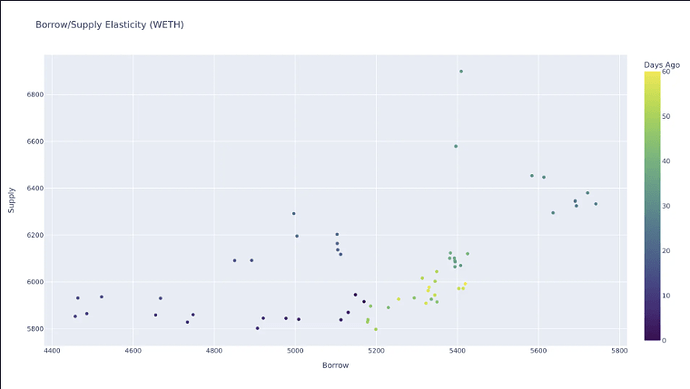
Task: Click the Days Ago colorbar gradient
Action: (x=652, y=206)
